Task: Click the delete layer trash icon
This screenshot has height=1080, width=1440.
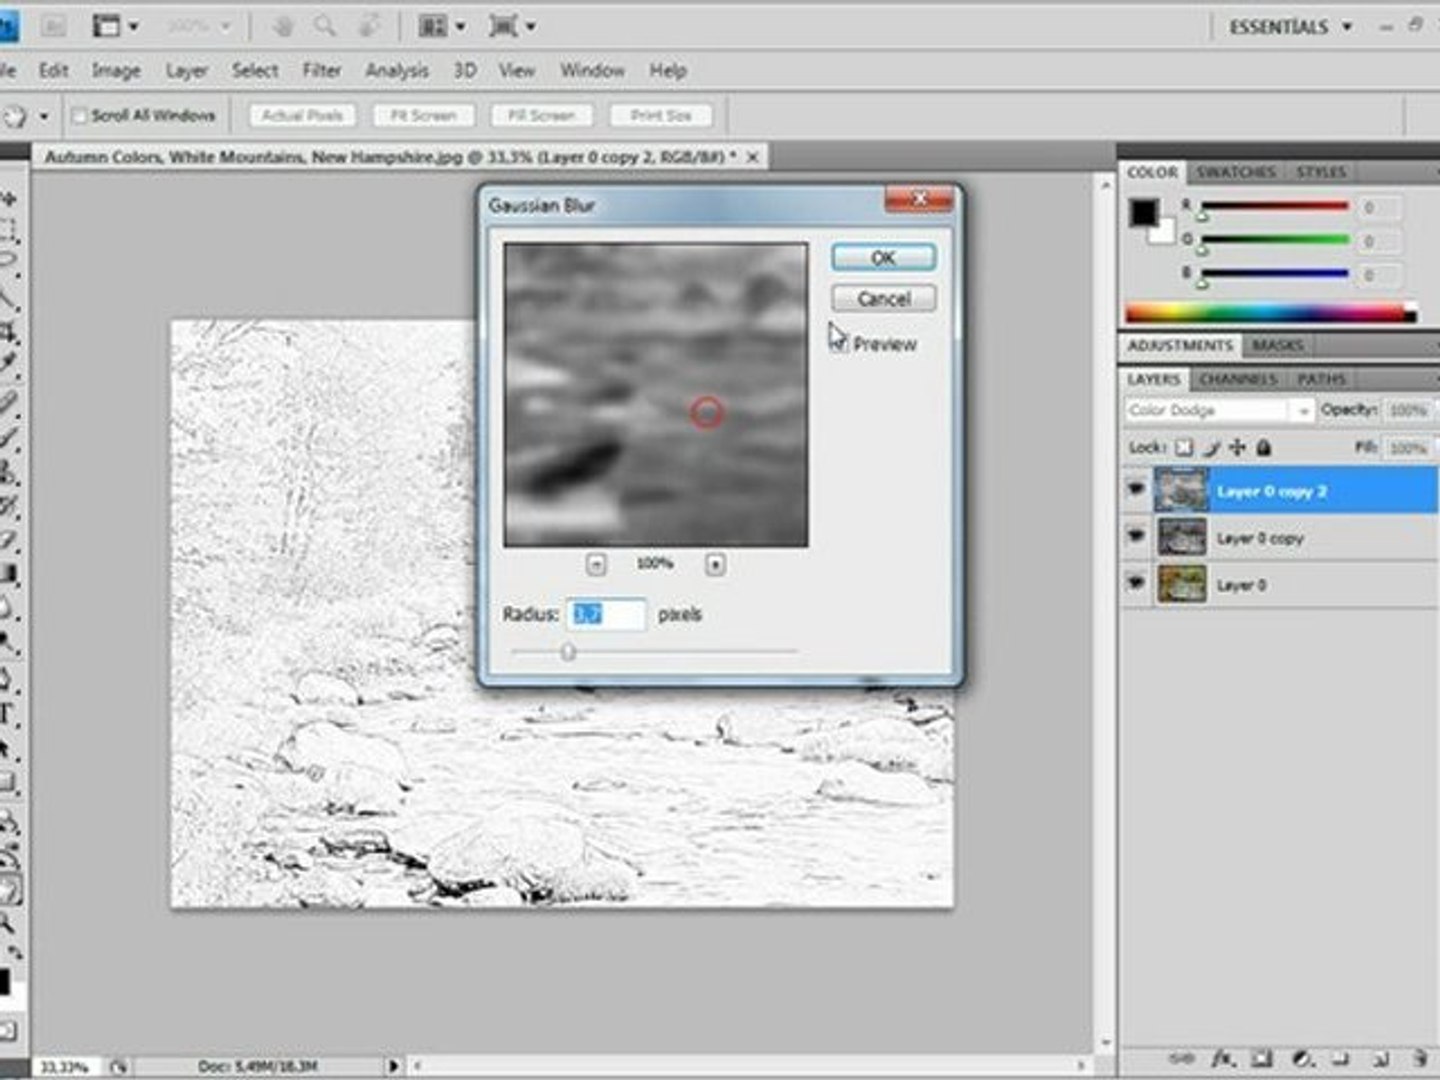Action: (1419, 1058)
